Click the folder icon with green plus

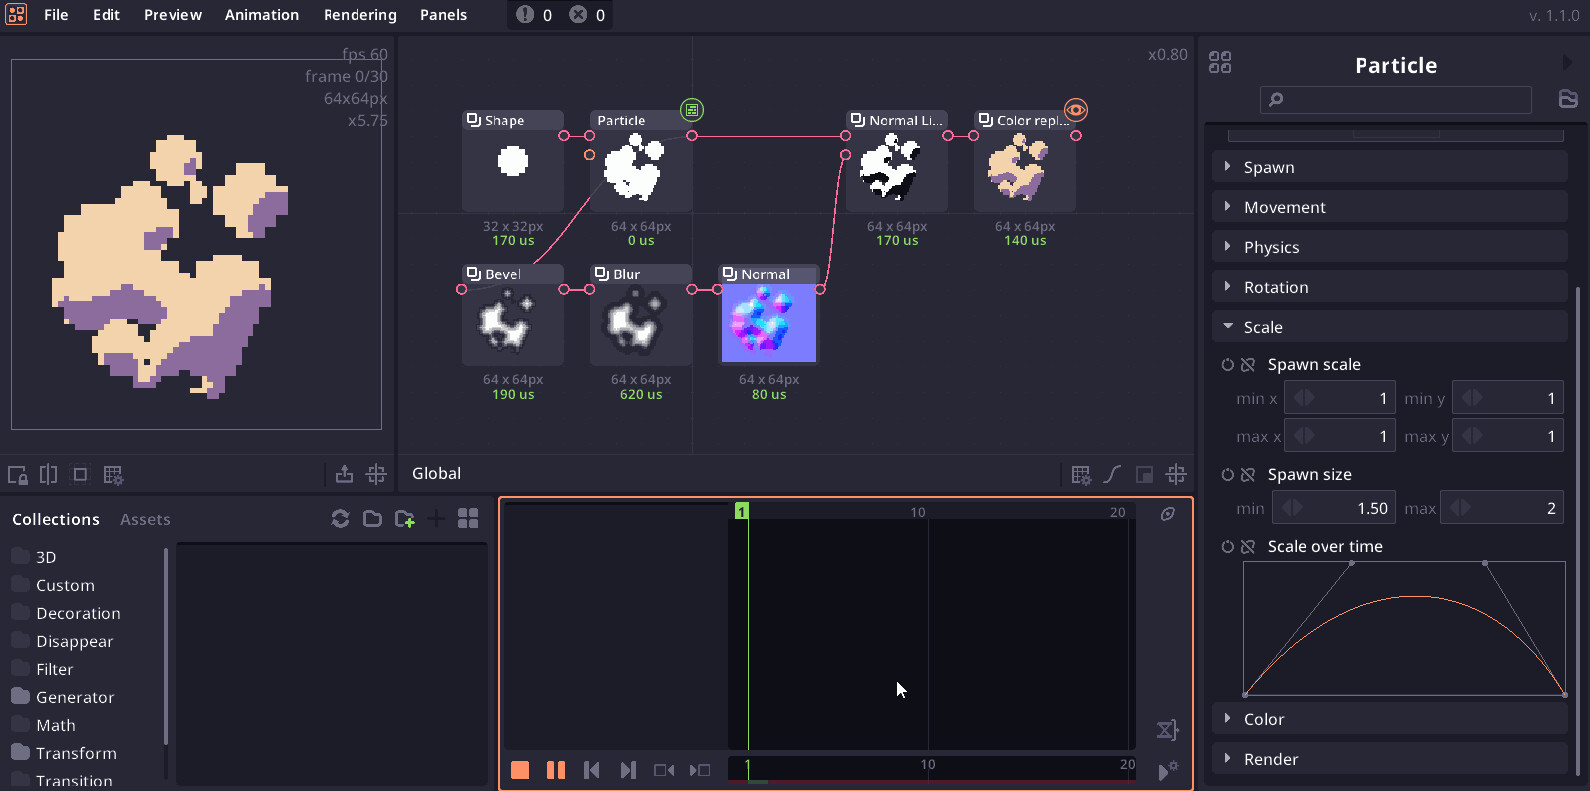(405, 519)
